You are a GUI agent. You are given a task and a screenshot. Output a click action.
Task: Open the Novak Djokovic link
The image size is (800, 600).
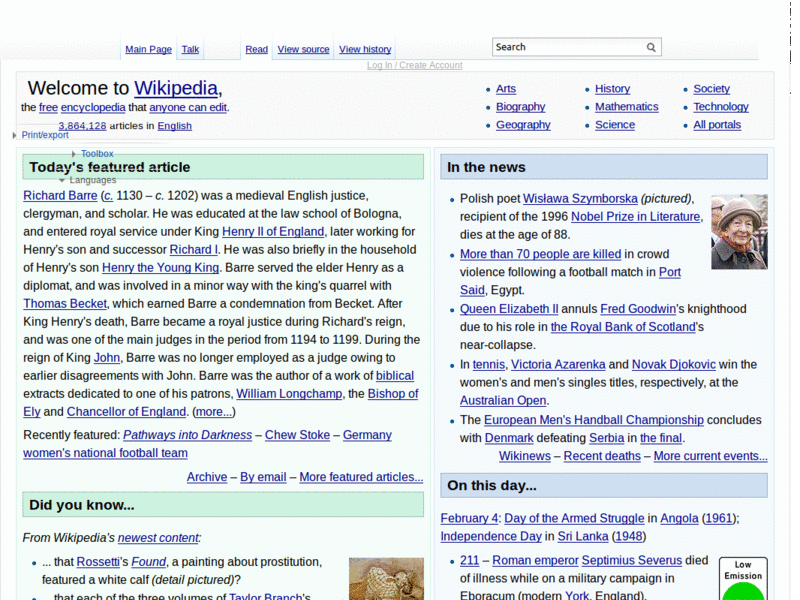(x=674, y=365)
